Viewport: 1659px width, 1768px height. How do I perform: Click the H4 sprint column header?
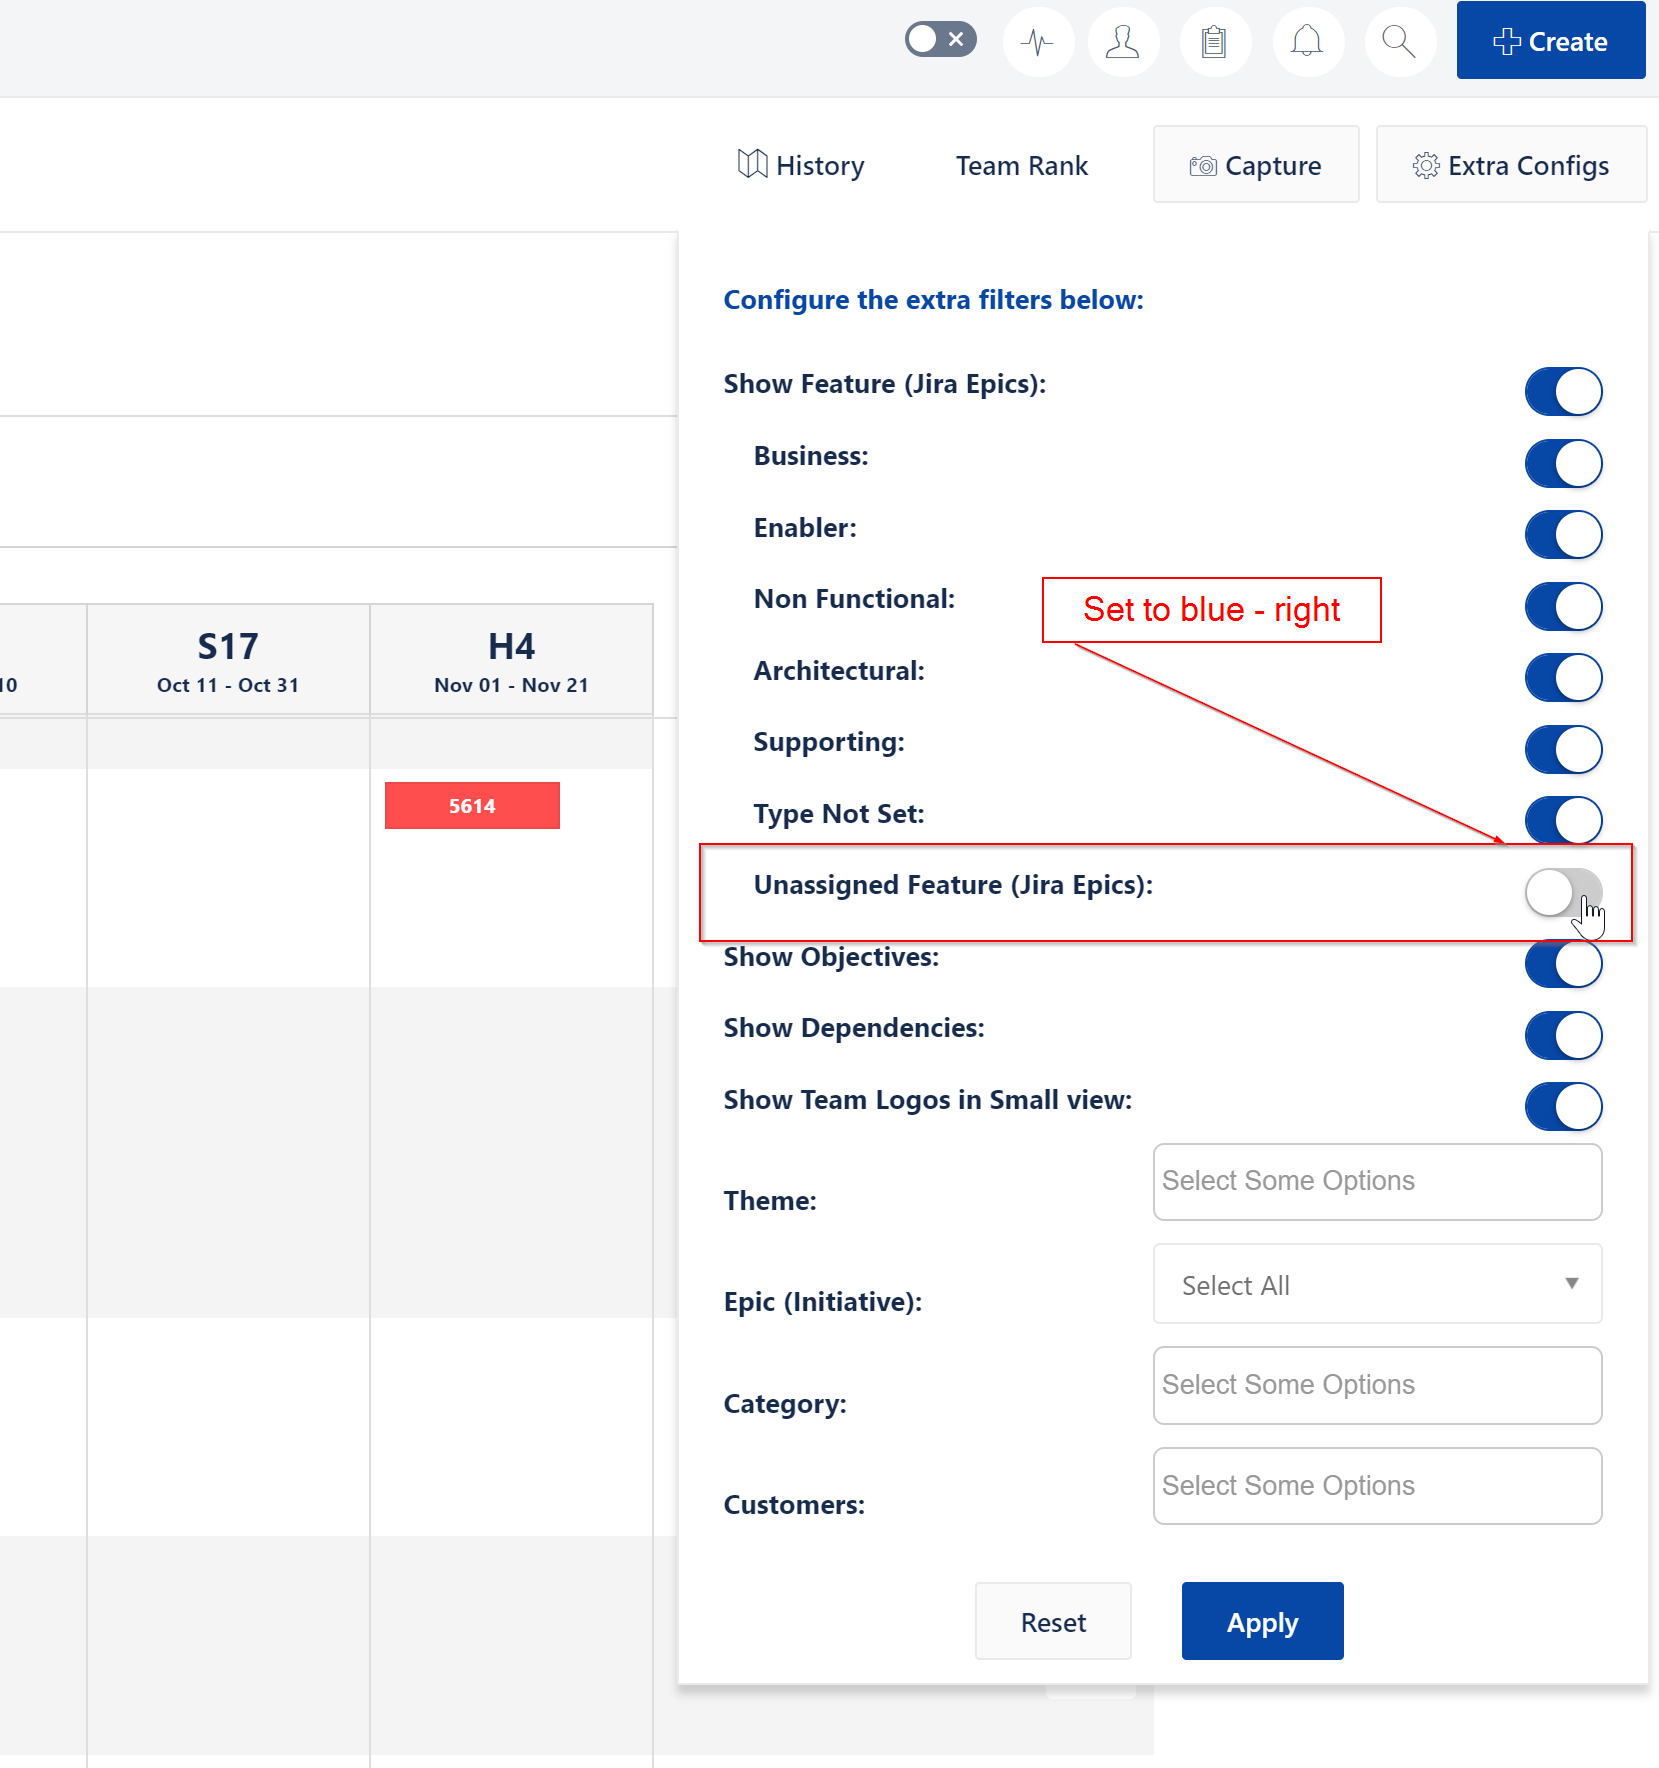point(511,660)
